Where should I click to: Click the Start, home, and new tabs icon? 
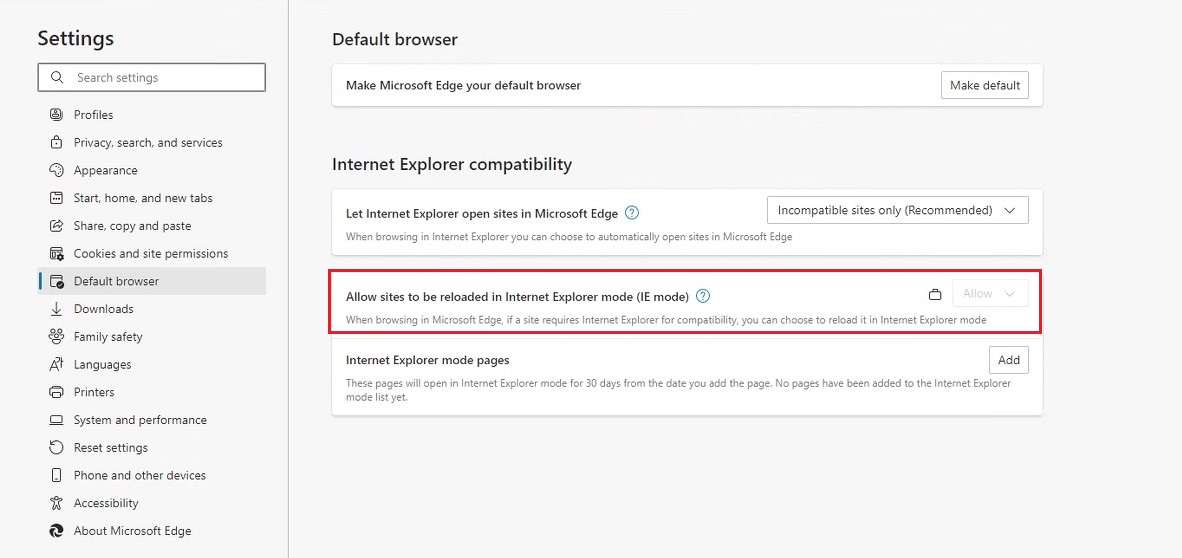(57, 198)
